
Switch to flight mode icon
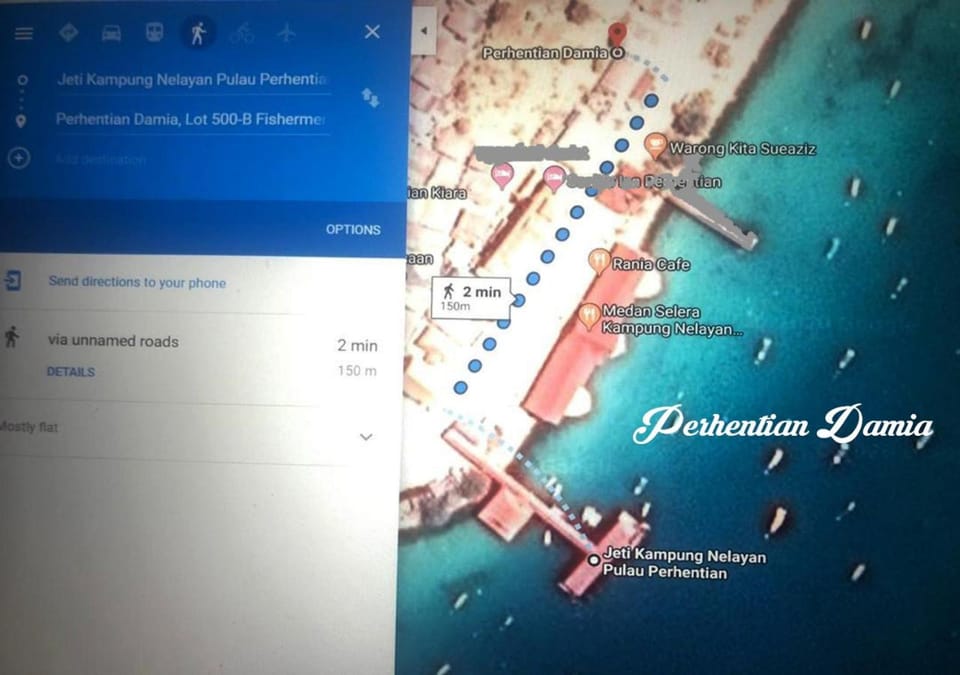coord(286,32)
